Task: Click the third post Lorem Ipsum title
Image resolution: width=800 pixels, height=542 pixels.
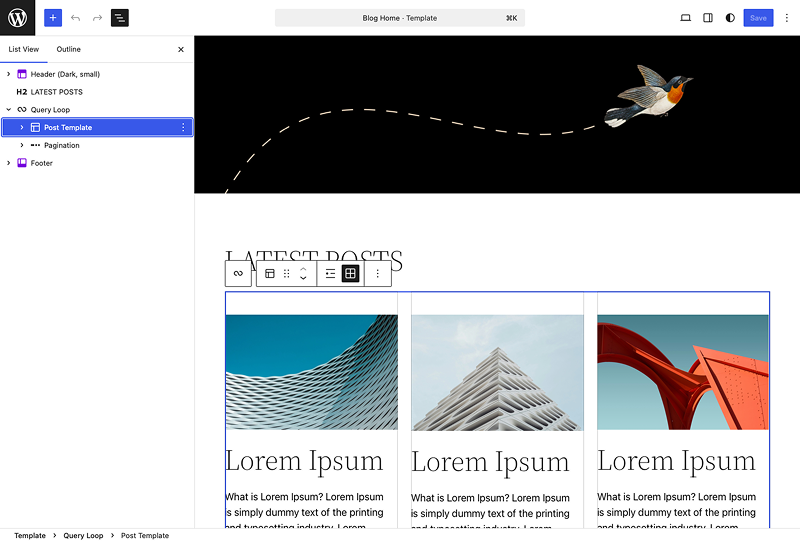Action: tap(677, 460)
